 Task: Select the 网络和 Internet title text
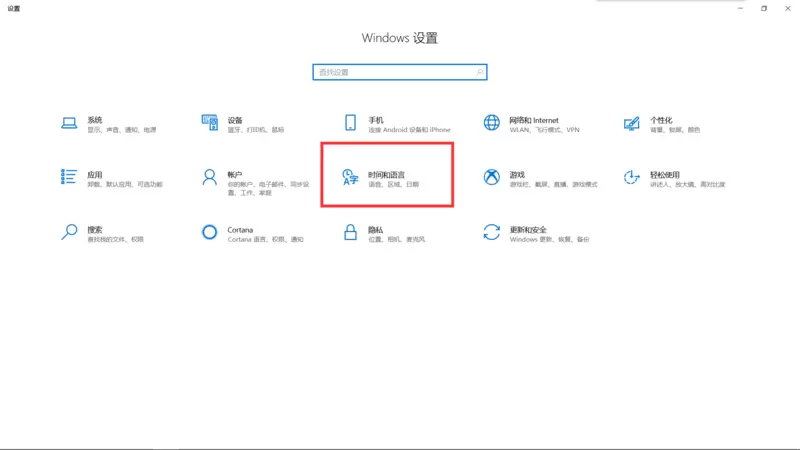[x=534, y=120]
